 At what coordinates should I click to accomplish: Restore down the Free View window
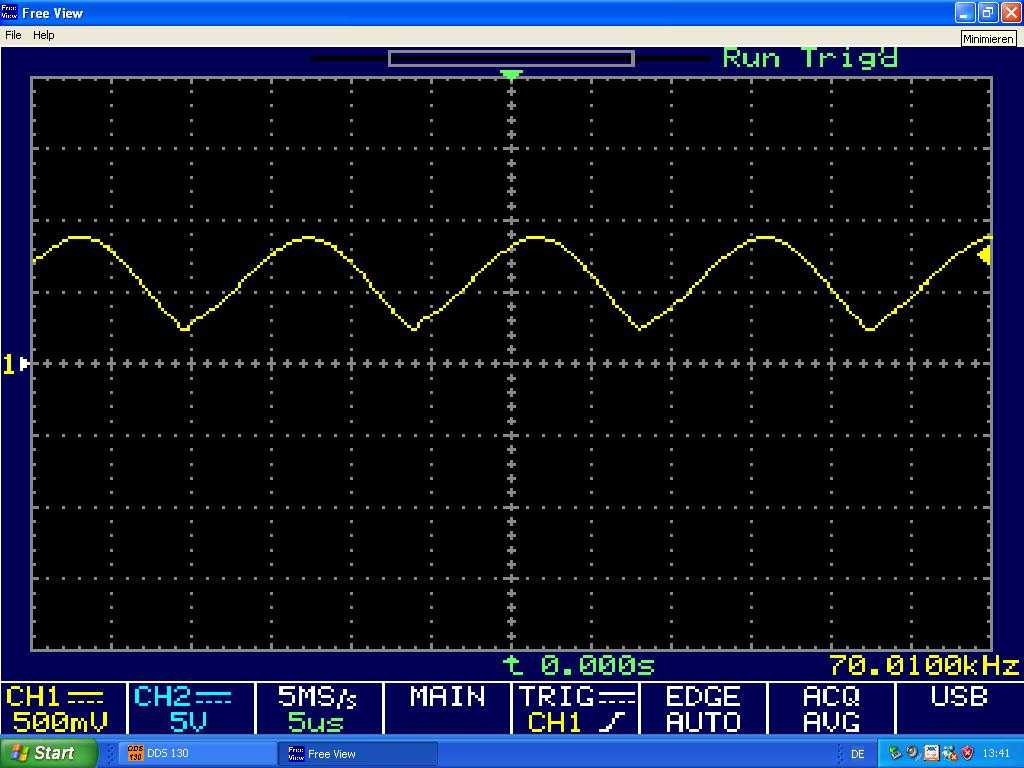988,12
